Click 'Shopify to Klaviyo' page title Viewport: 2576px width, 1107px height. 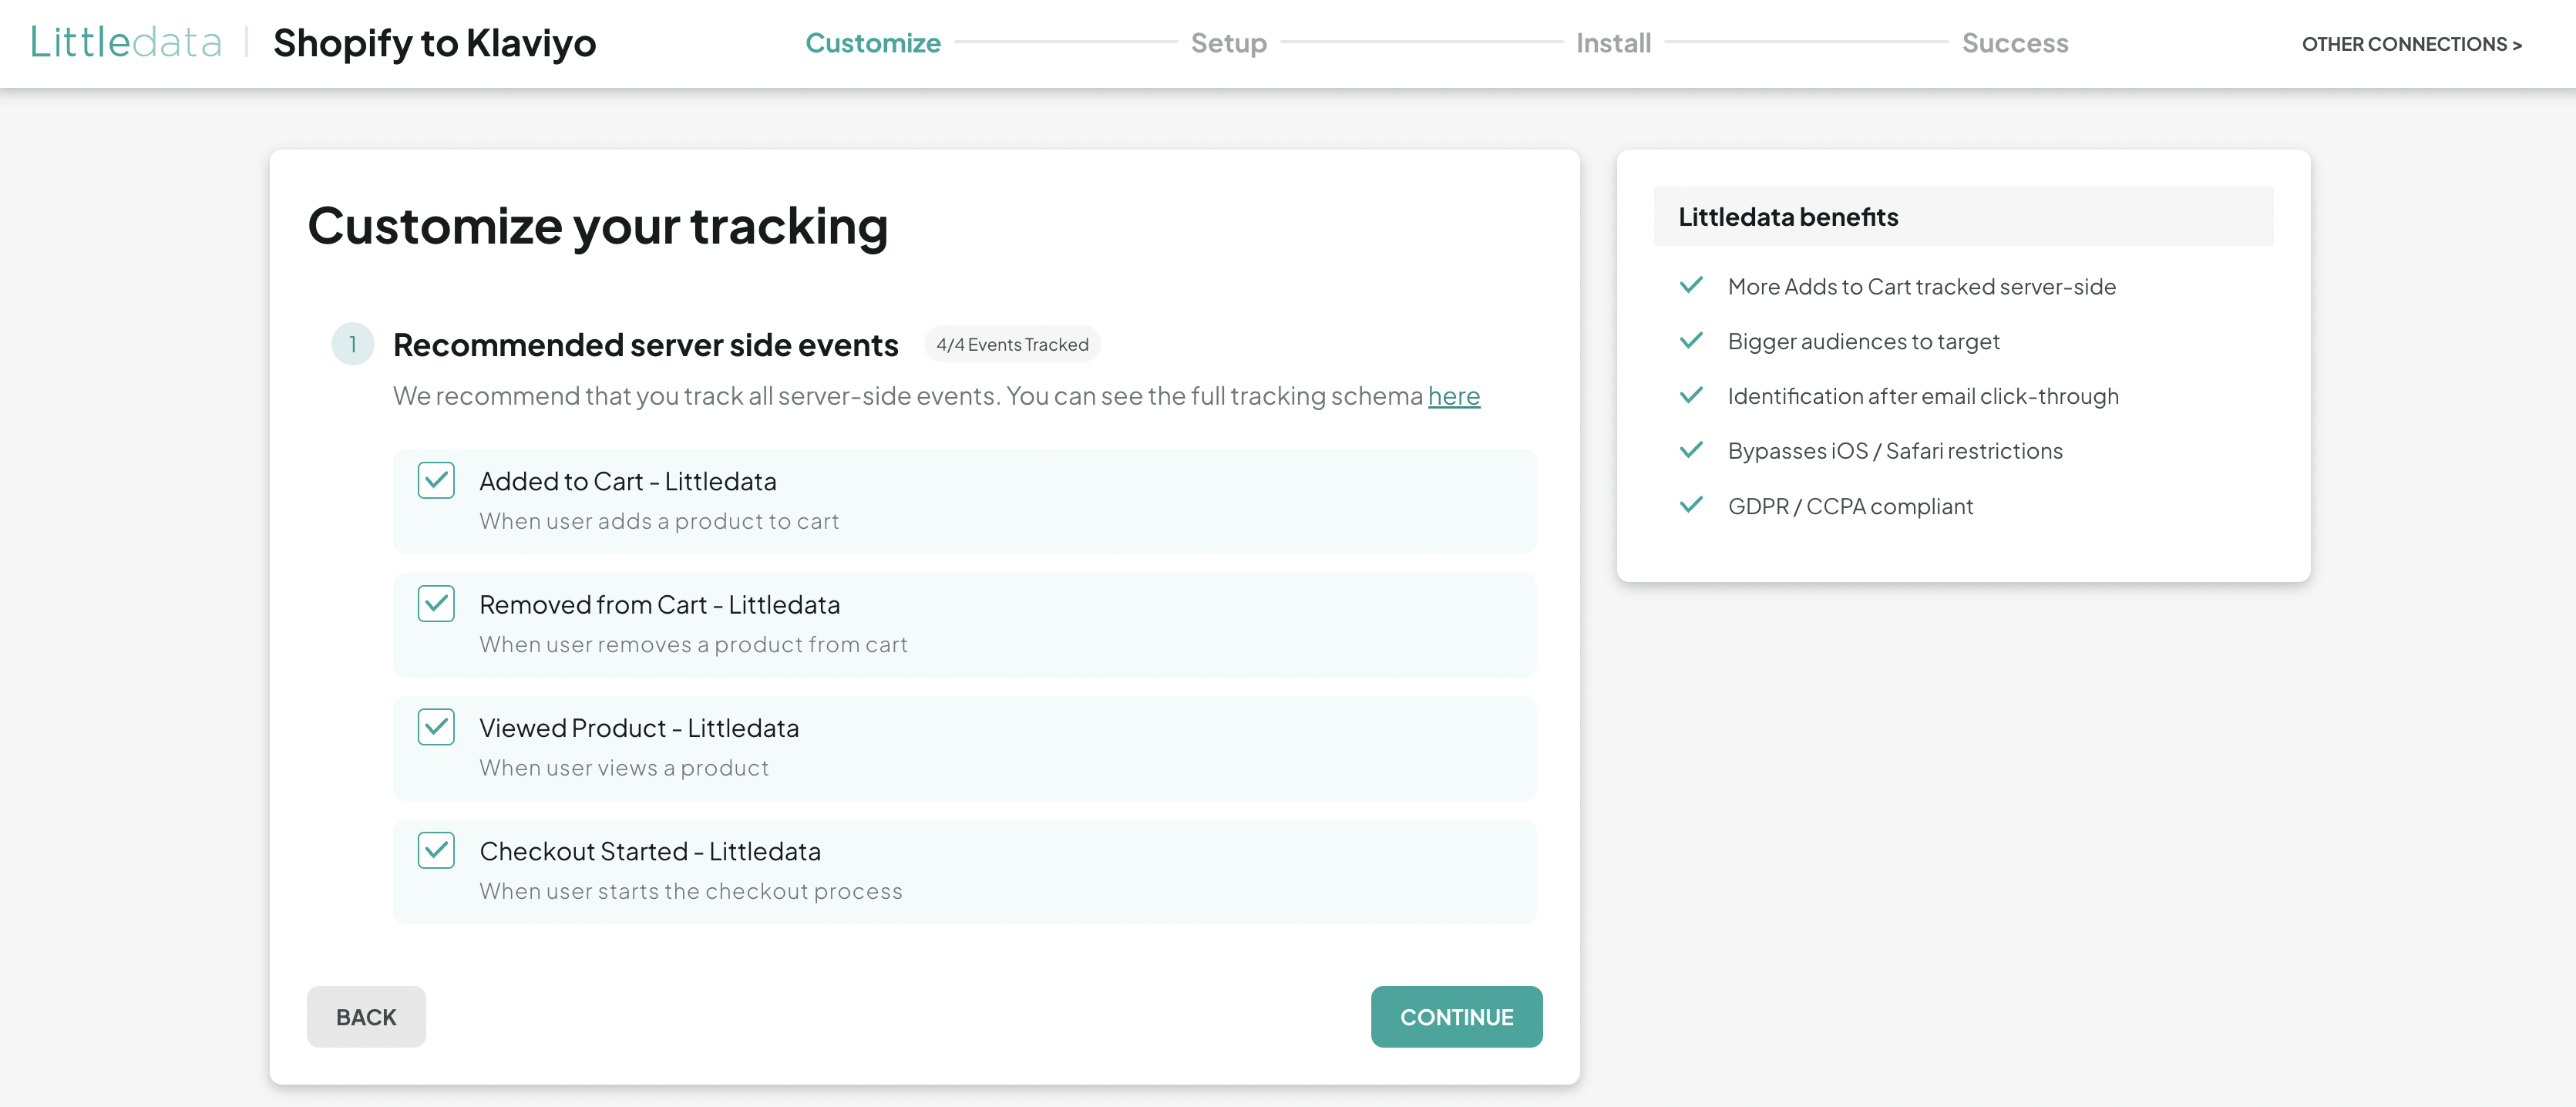pos(434,43)
